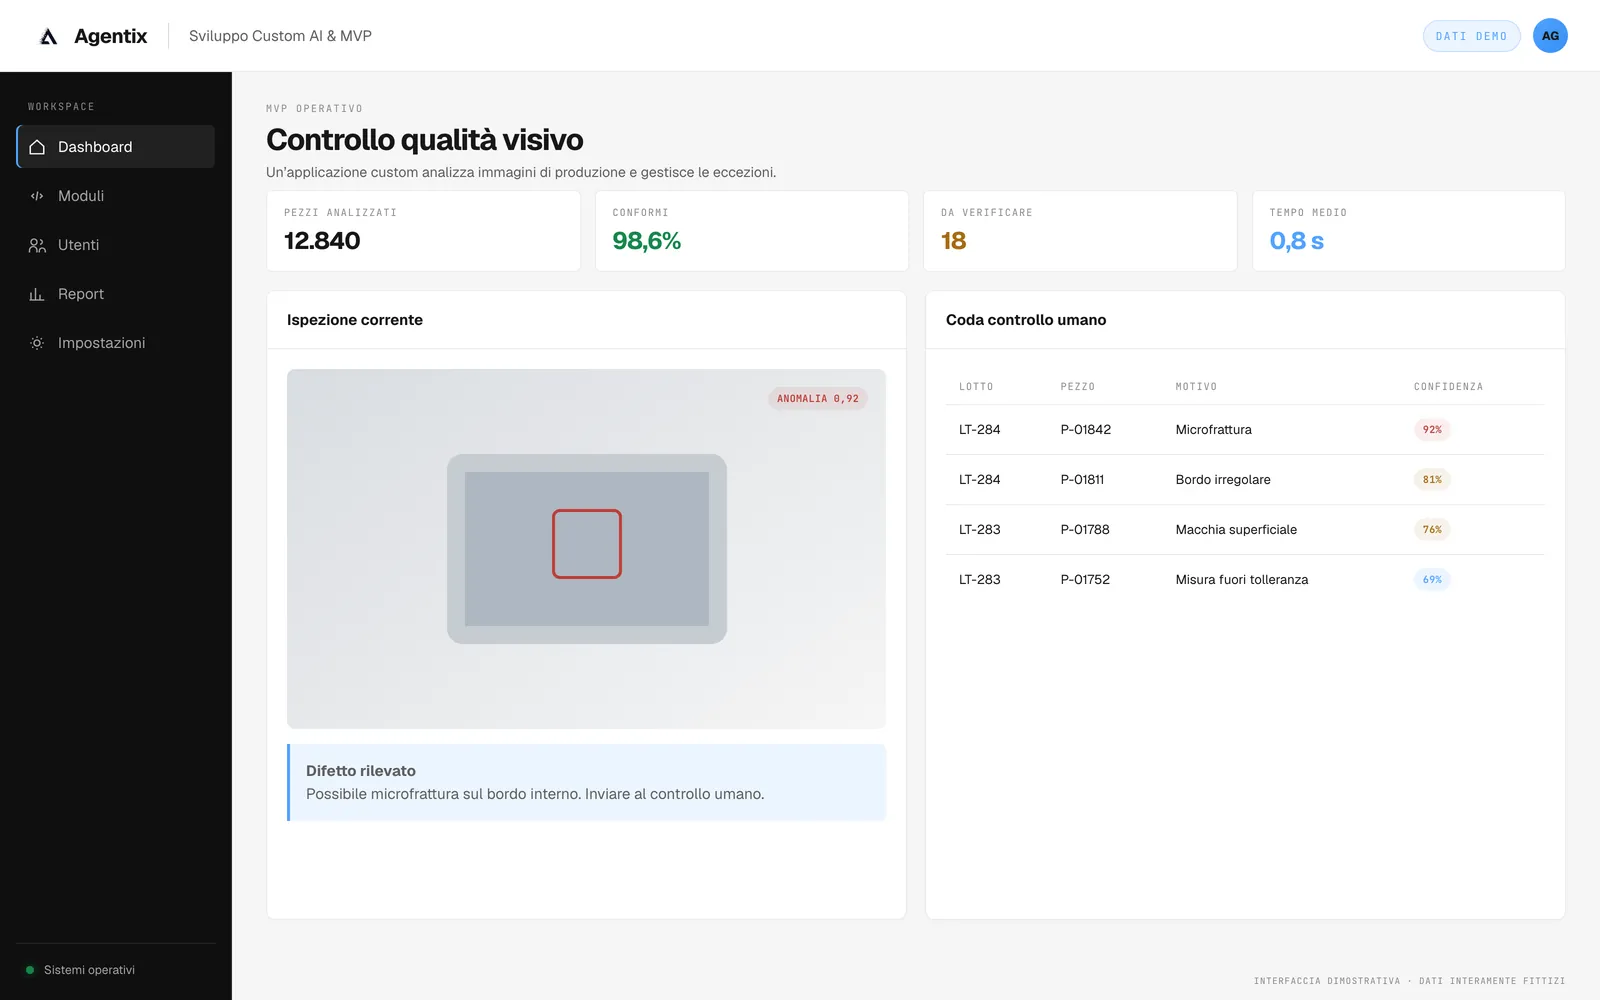Go to Moduli in the sidebar
Image resolution: width=1600 pixels, height=1000 pixels.
click(116, 196)
